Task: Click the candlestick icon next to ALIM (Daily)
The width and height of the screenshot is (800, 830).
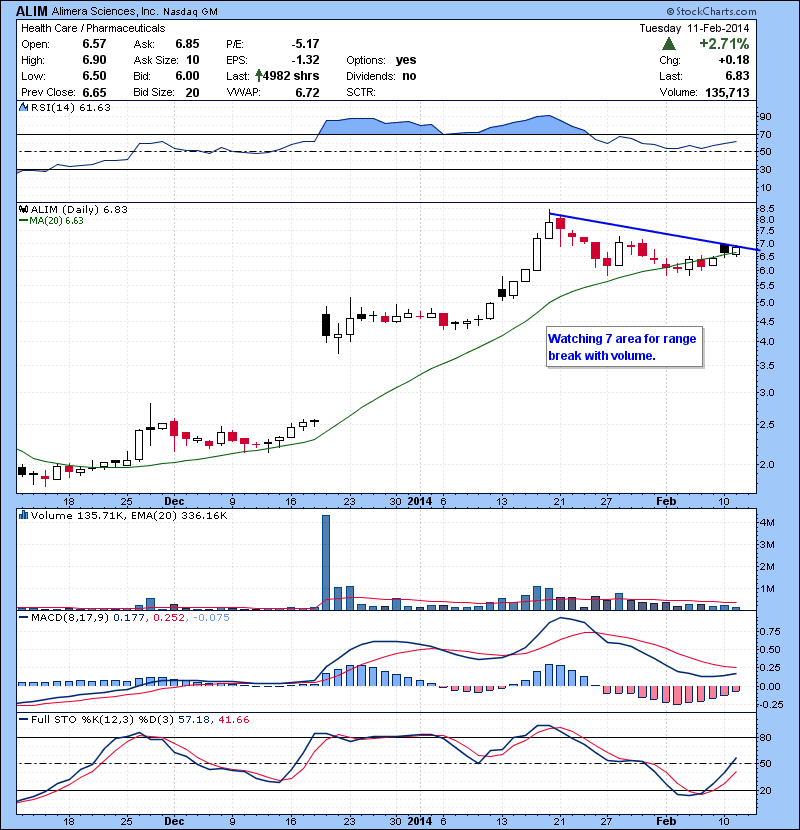Action: pyautogui.click(x=23, y=209)
